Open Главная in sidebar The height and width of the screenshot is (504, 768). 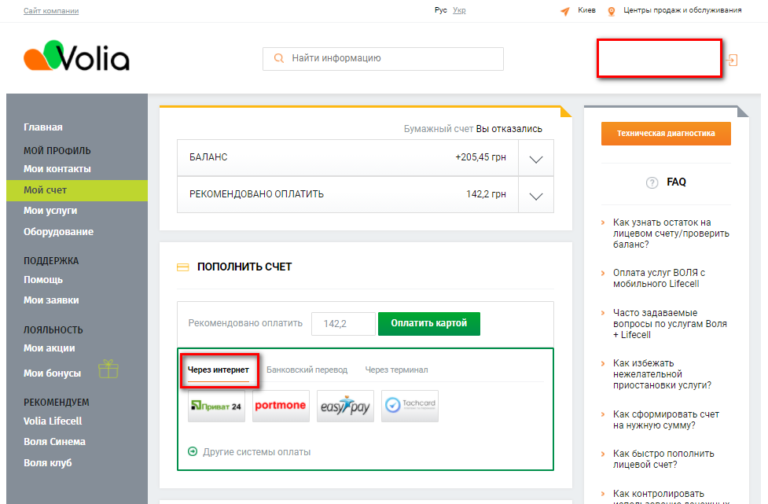pyautogui.click(x=43, y=127)
